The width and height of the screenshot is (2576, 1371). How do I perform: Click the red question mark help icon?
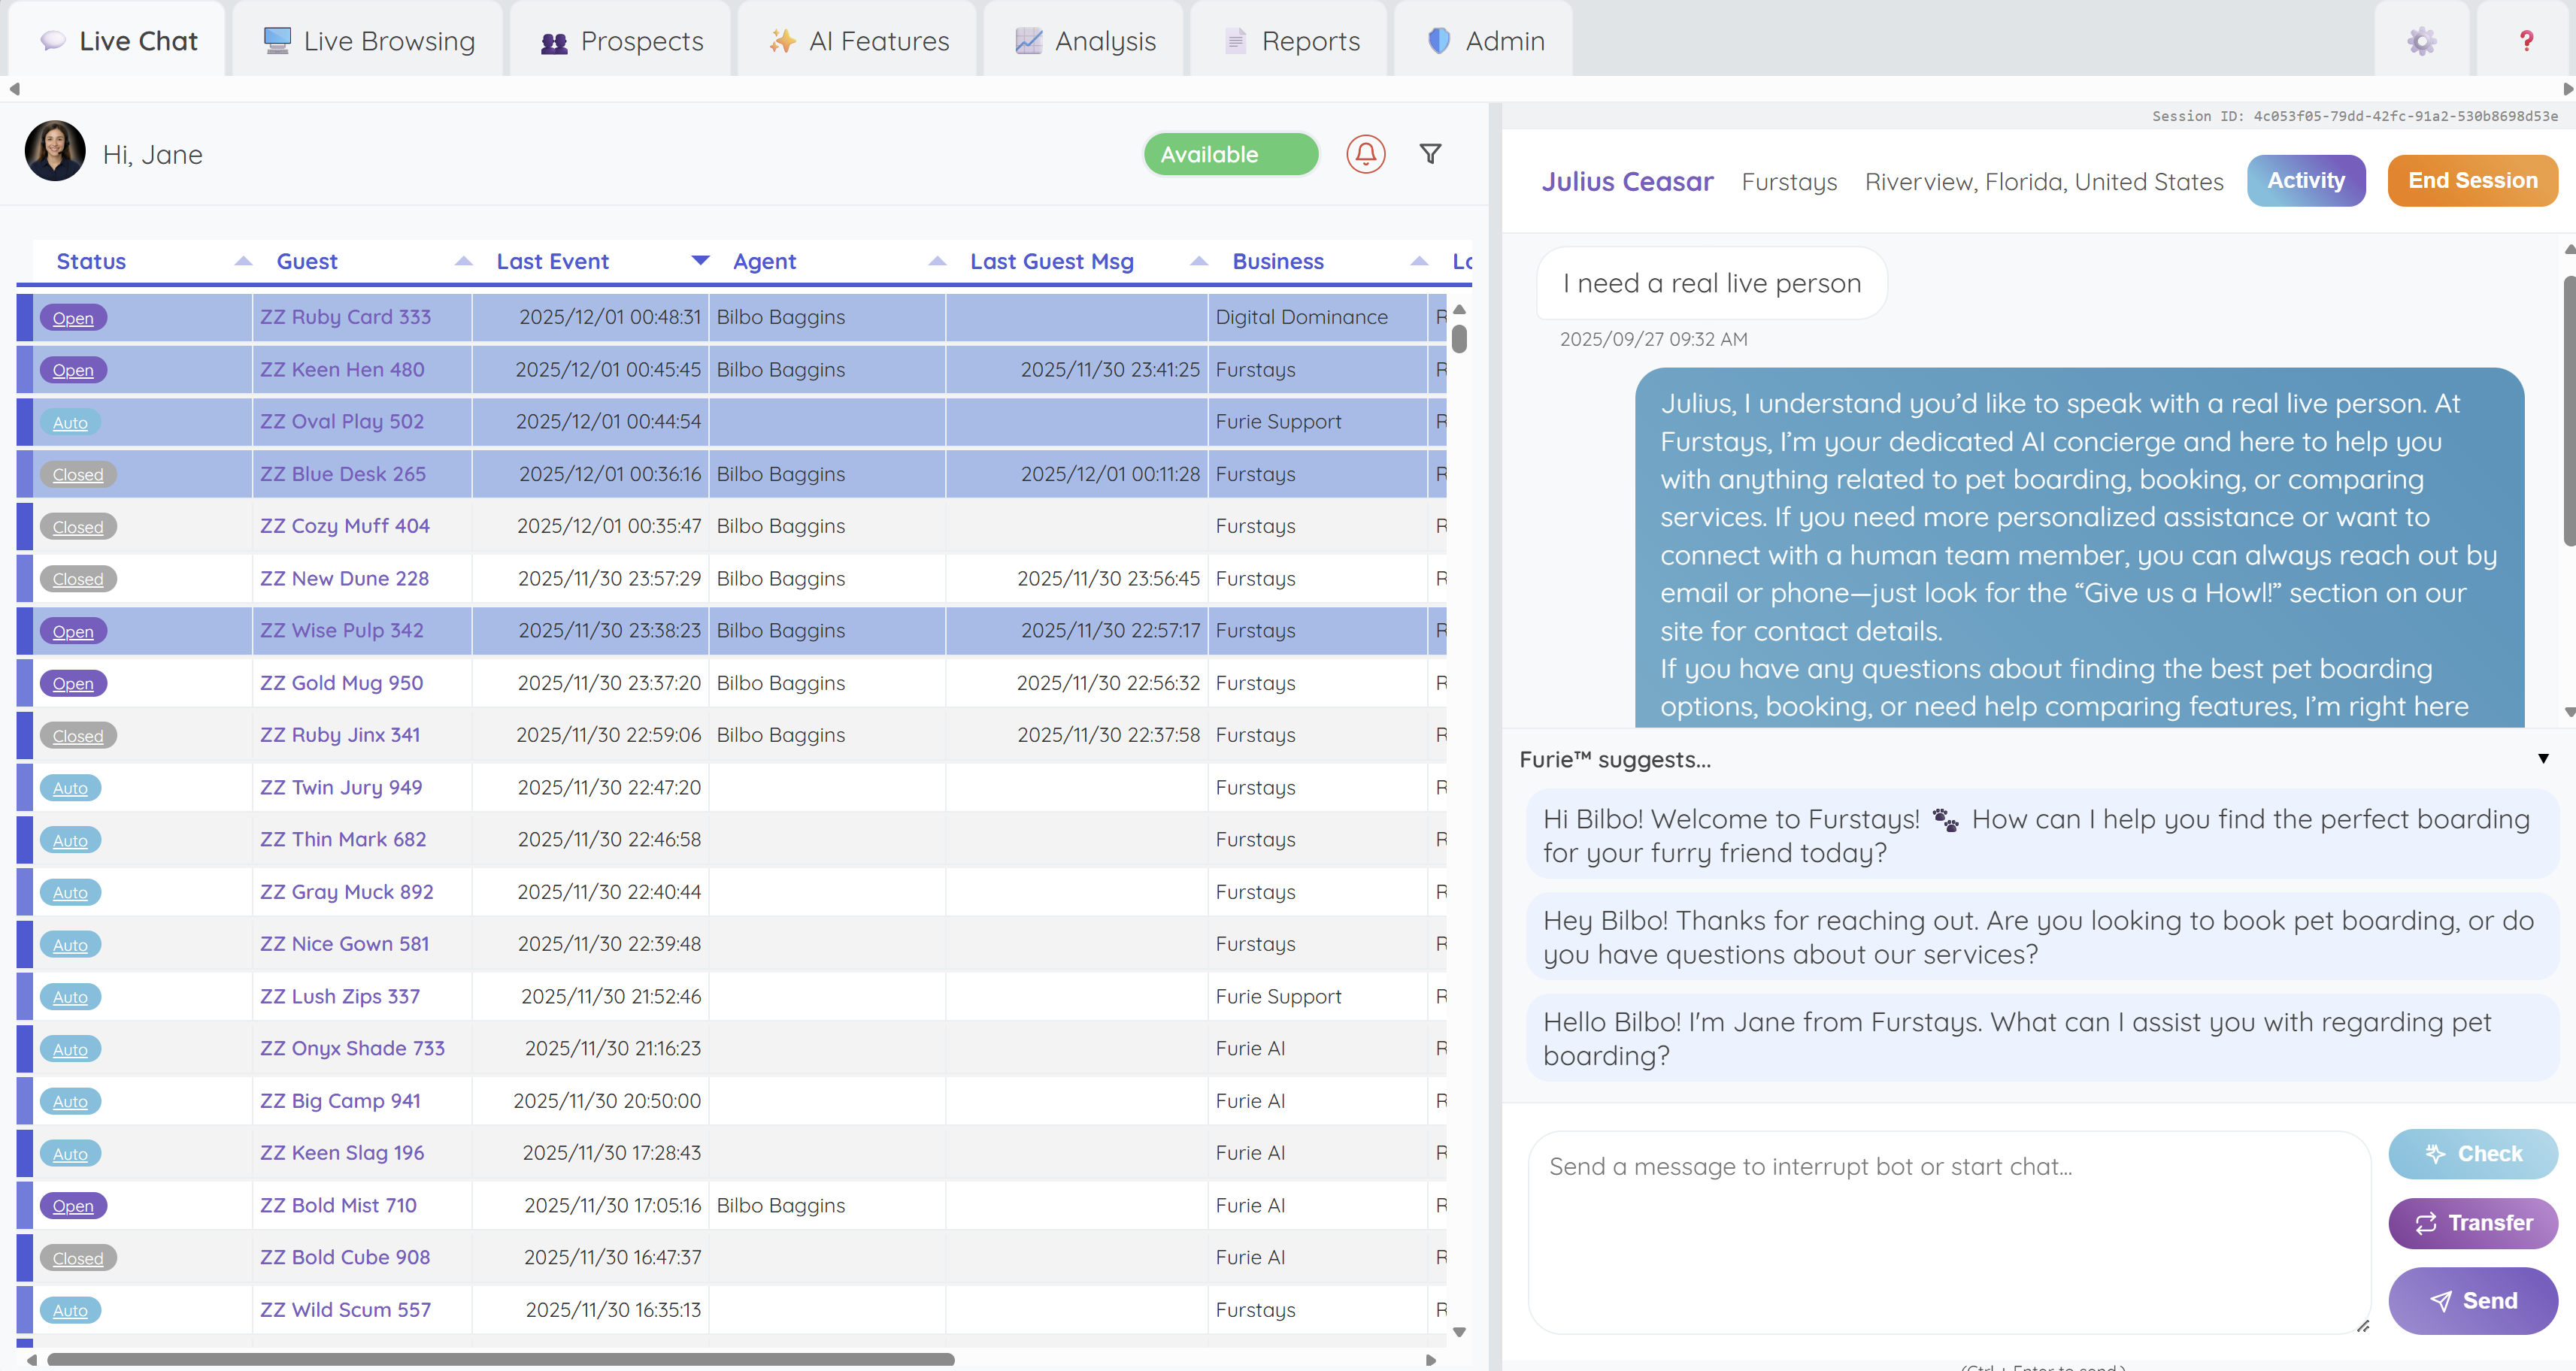tap(2526, 41)
